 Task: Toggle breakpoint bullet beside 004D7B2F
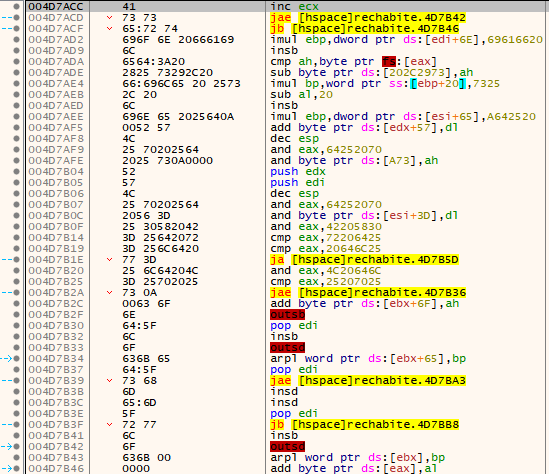click(16, 315)
